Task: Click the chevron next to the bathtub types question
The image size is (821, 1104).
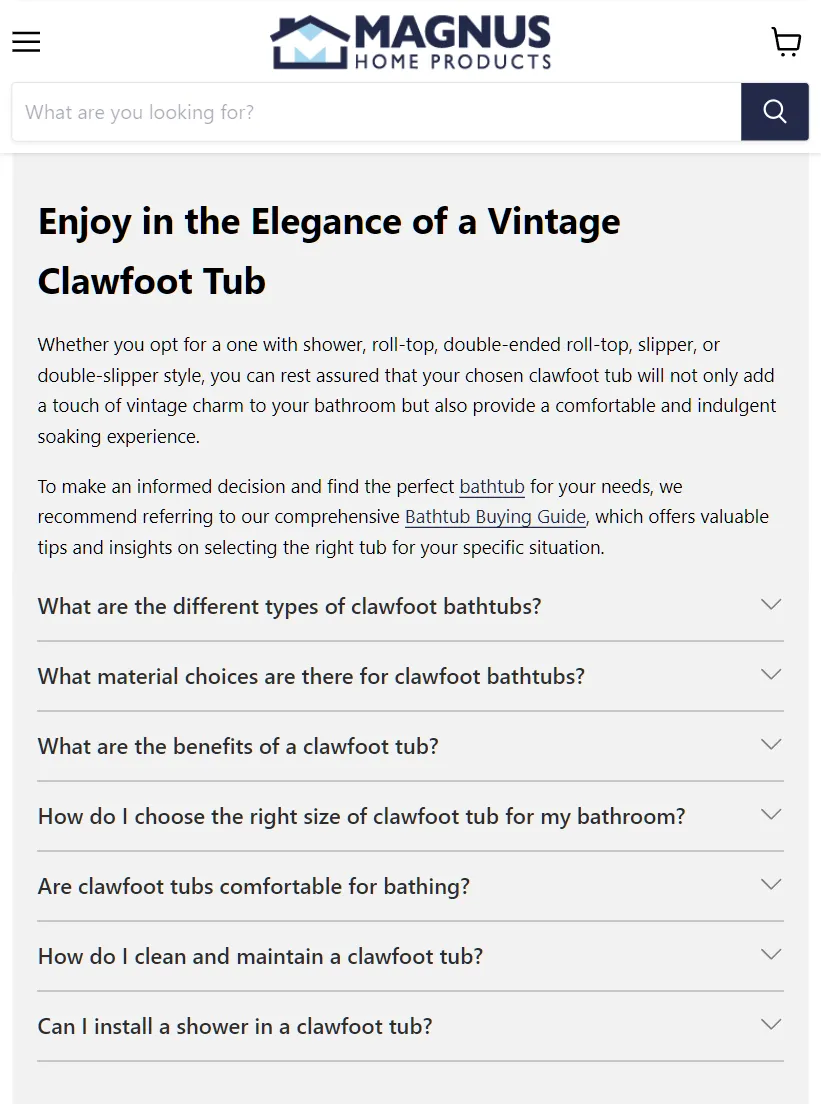Action: coord(770,604)
